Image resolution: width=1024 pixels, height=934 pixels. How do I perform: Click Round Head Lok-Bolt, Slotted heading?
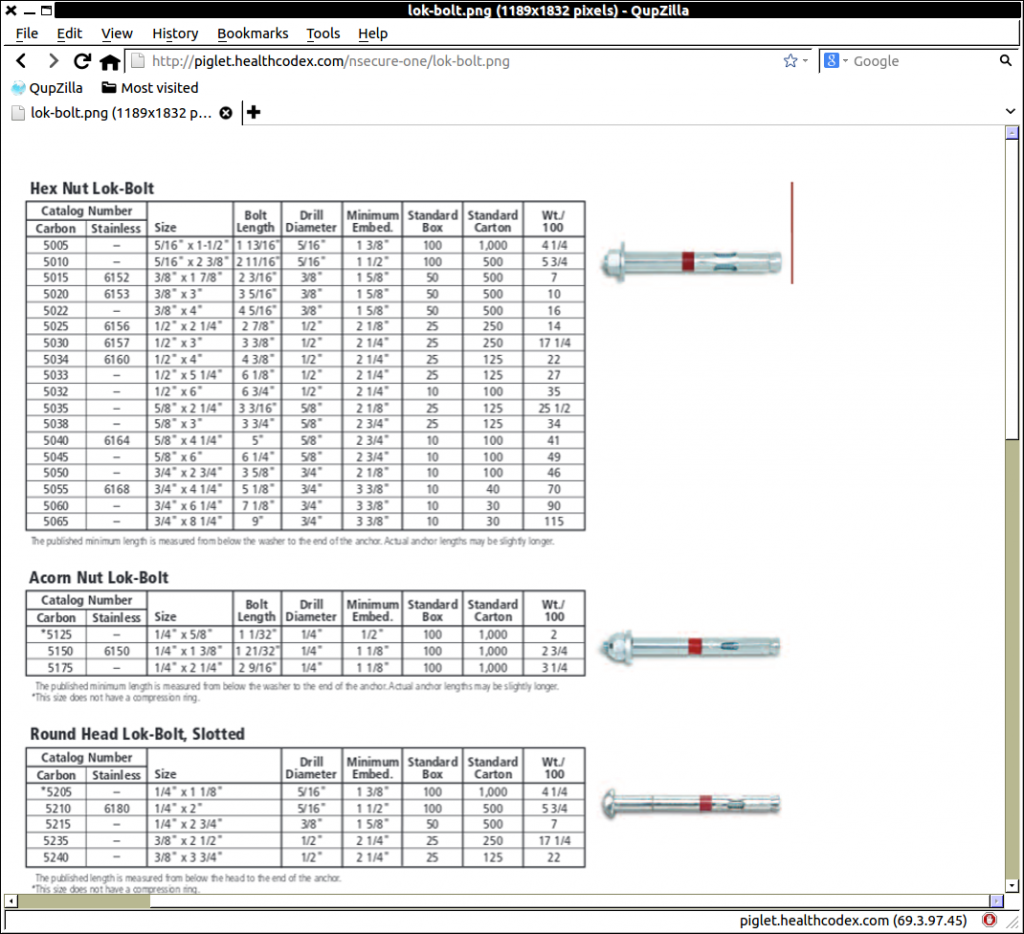[137, 734]
